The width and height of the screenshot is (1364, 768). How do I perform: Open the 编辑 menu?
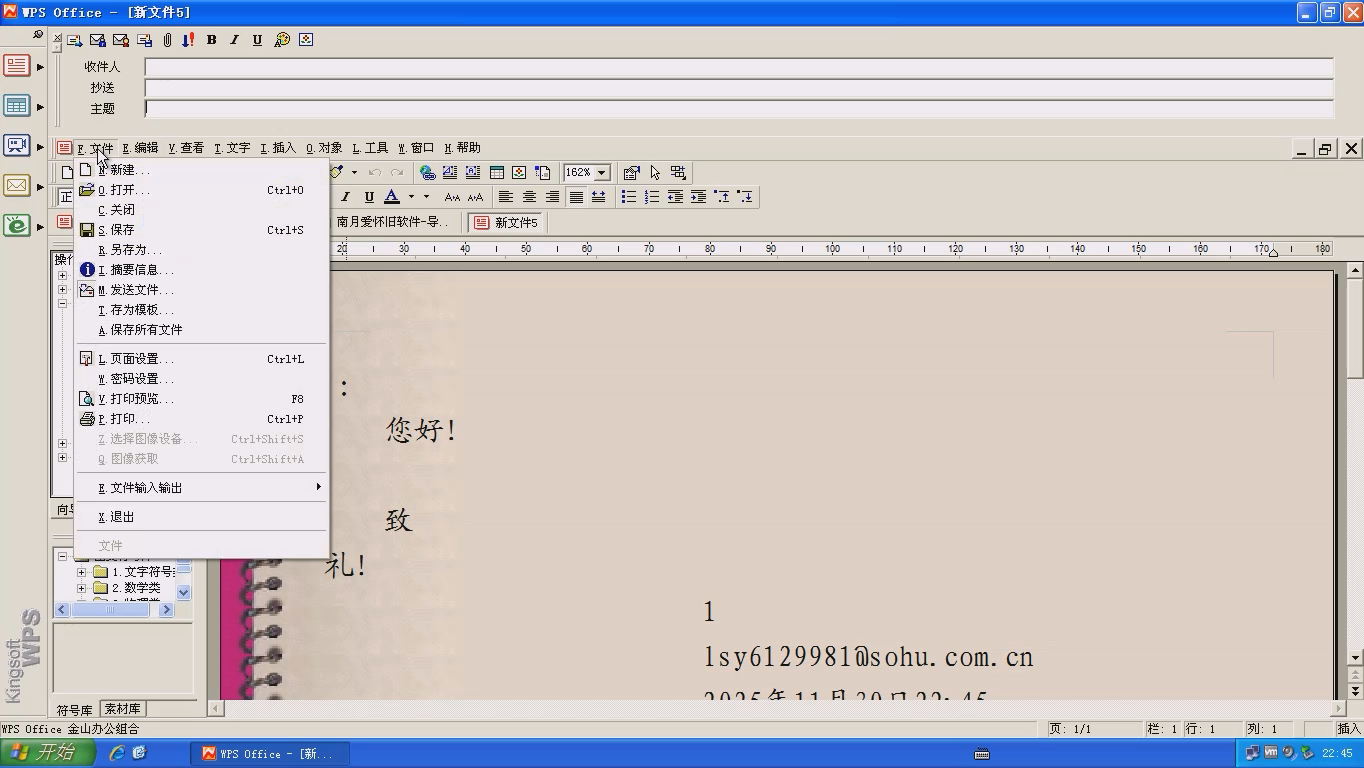coord(140,148)
